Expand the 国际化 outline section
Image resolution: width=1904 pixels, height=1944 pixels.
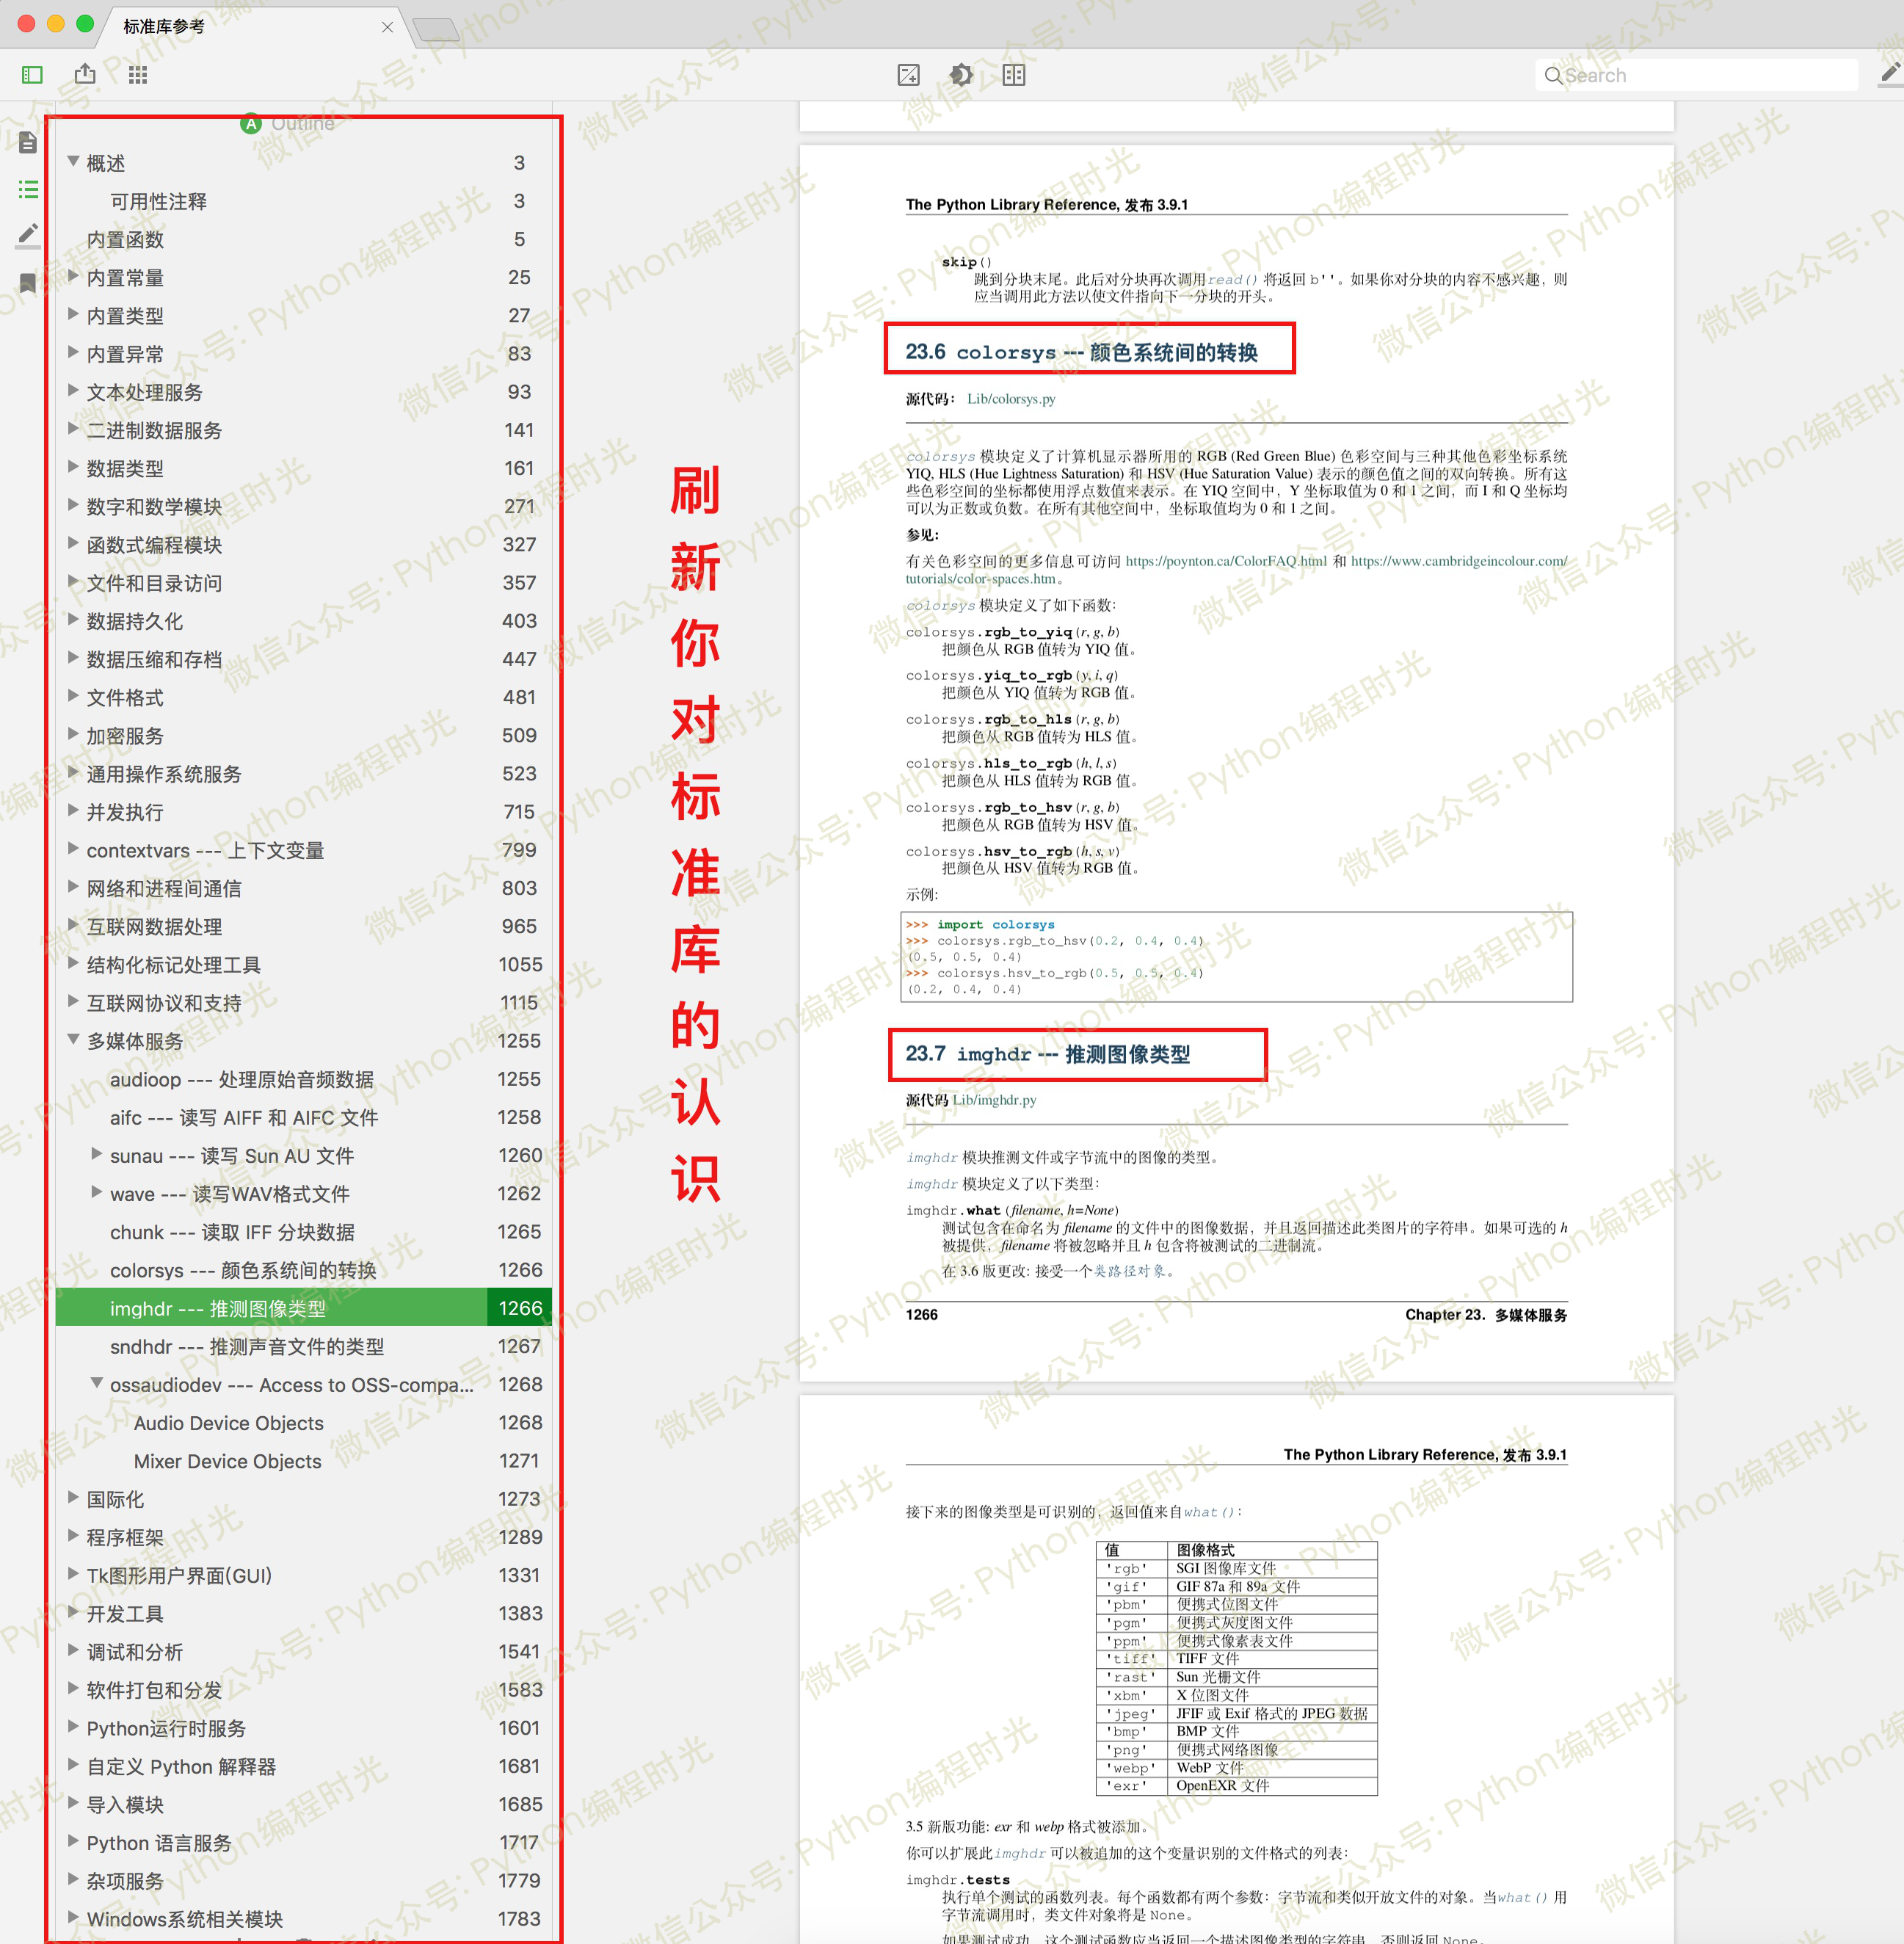73,1498
